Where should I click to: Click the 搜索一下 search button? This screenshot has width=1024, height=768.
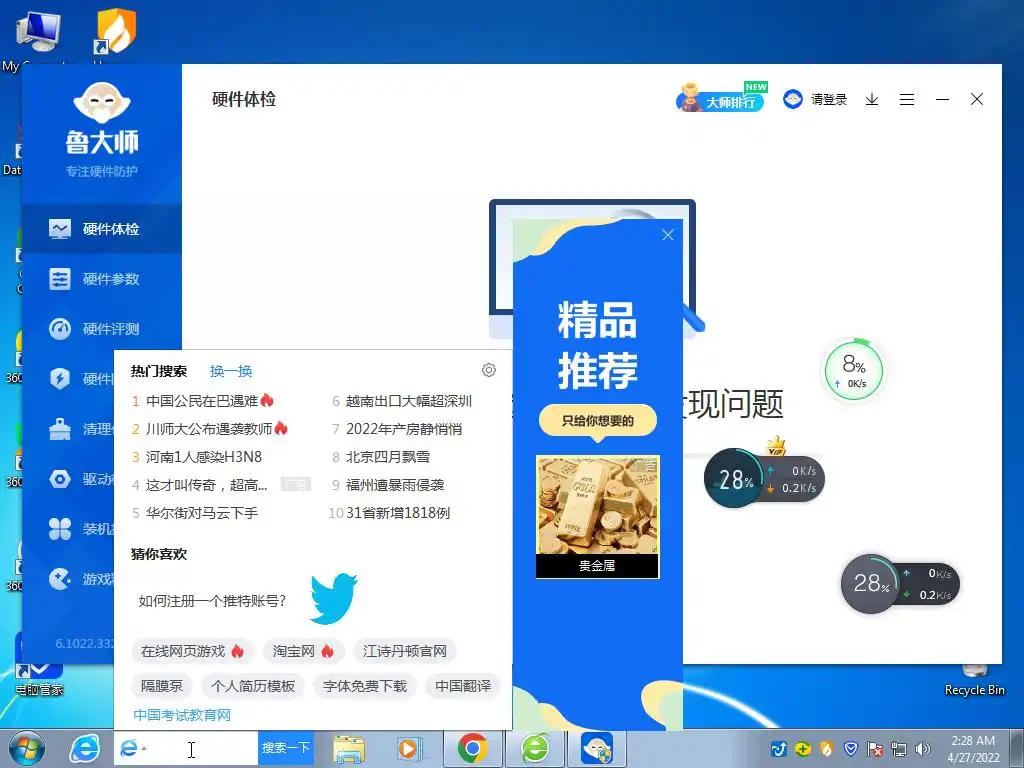285,748
